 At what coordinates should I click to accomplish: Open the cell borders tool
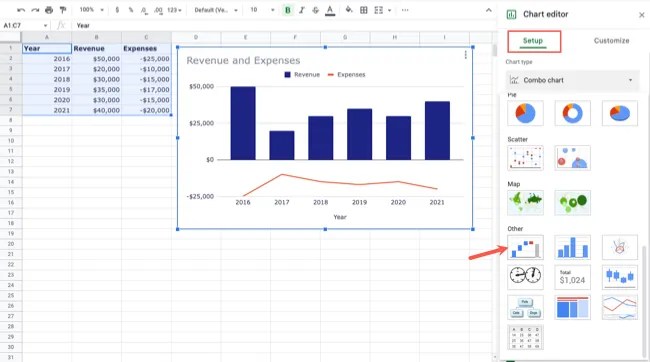[x=364, y=10]
